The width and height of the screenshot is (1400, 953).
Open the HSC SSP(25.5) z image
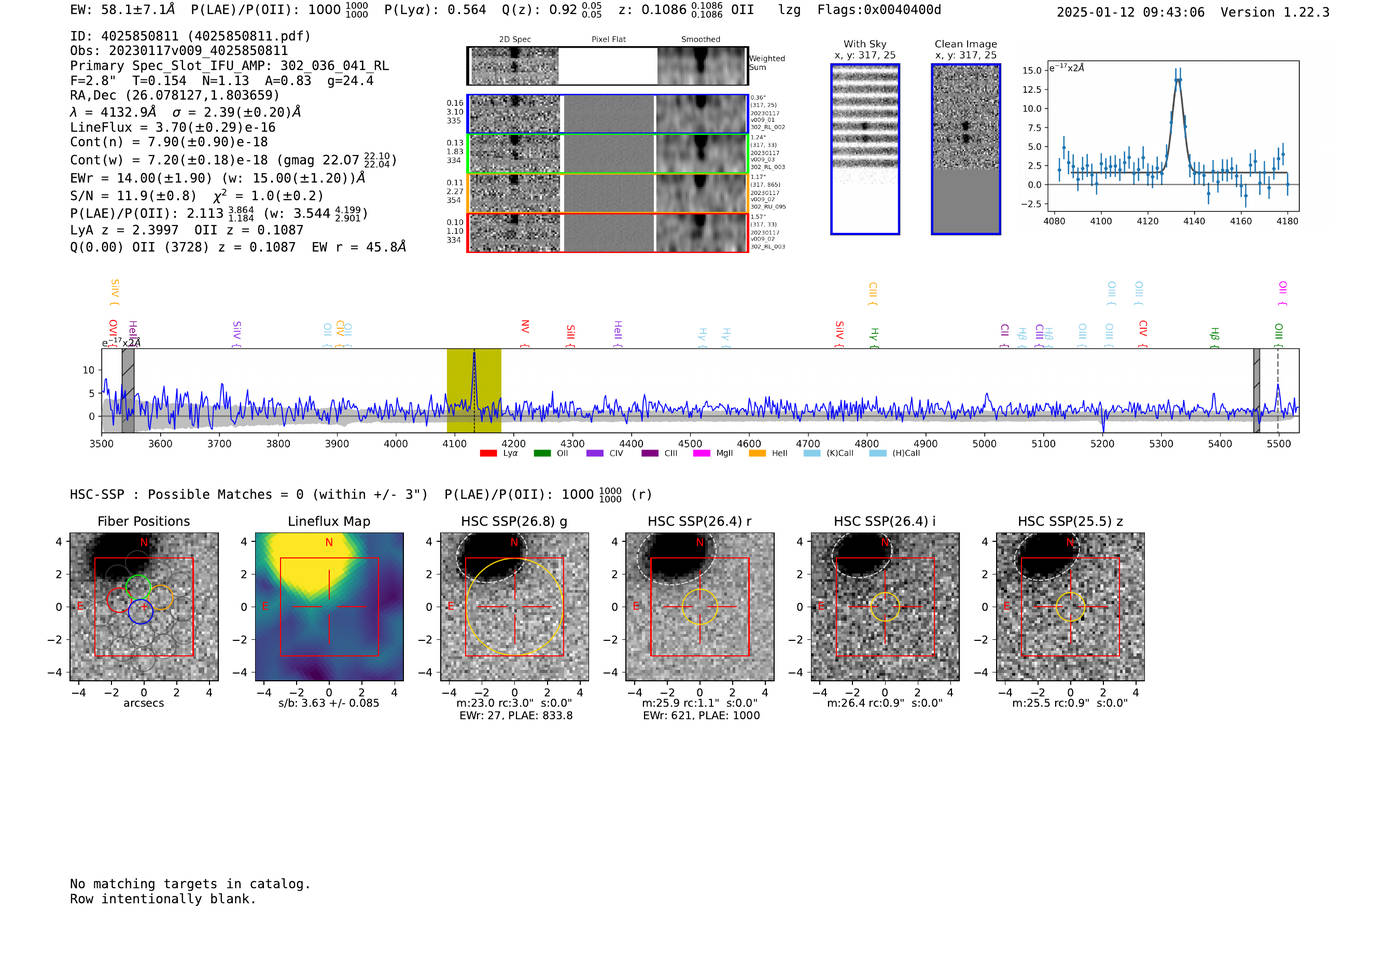[x=1070, y=607]
